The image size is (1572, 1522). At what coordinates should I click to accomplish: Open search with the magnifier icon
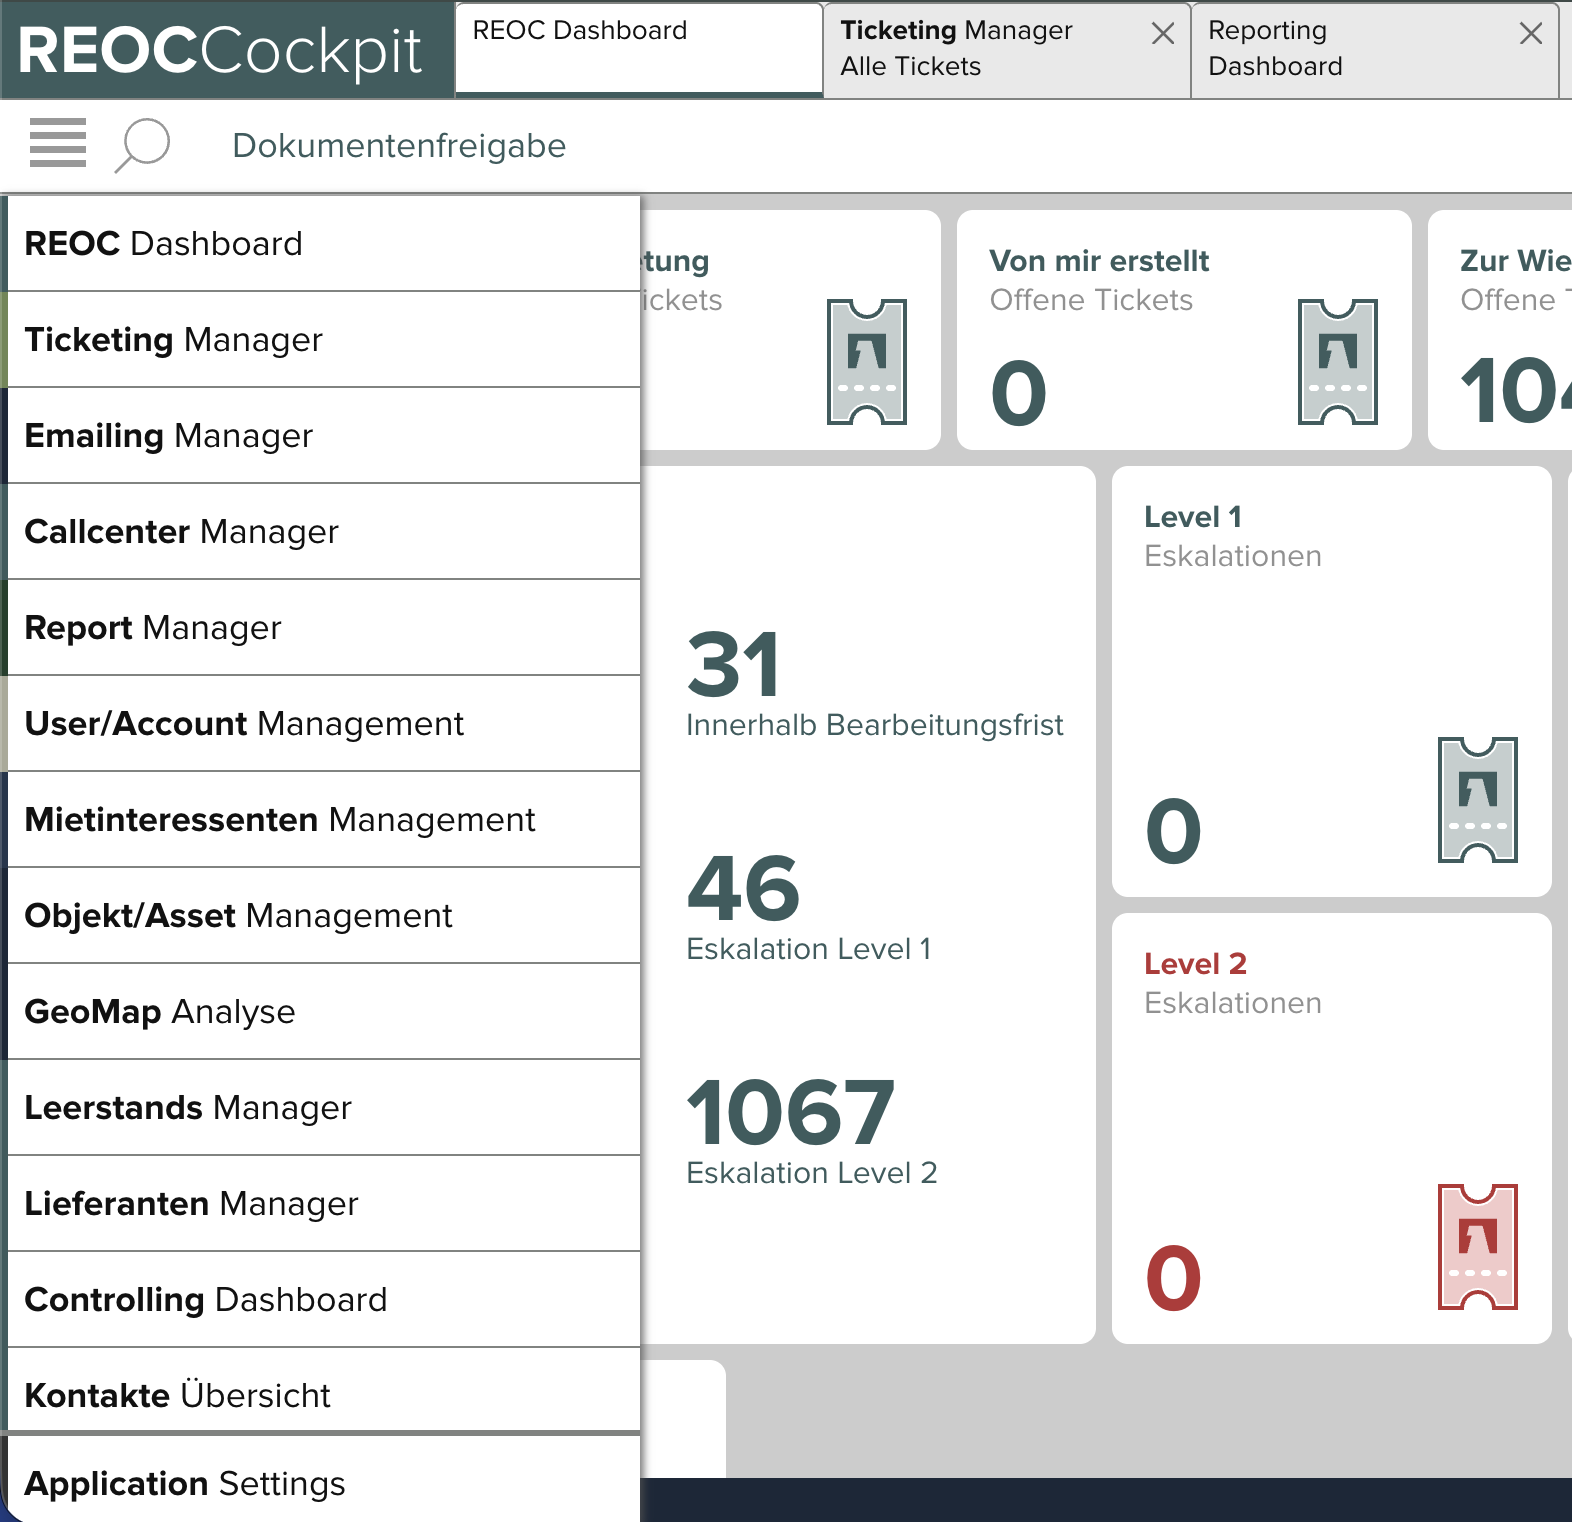[x=142, y=145]
